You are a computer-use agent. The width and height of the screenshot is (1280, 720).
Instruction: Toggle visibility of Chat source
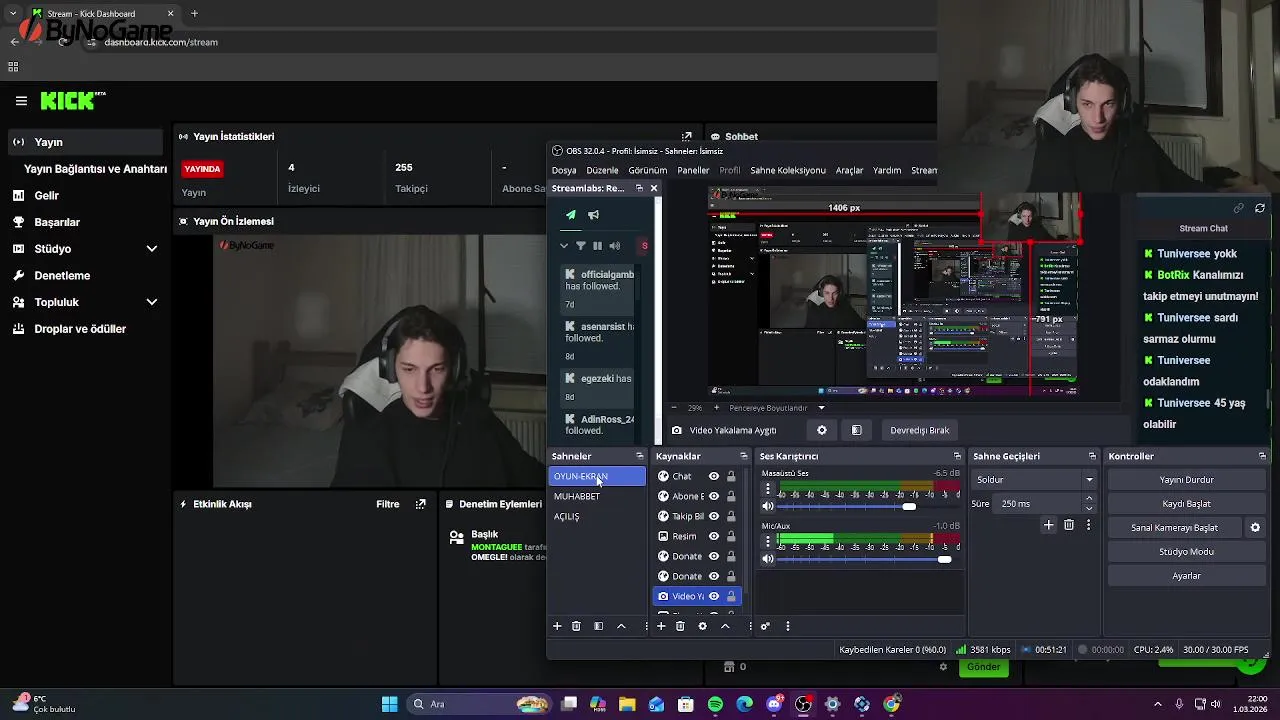click(x=714, y=476)
